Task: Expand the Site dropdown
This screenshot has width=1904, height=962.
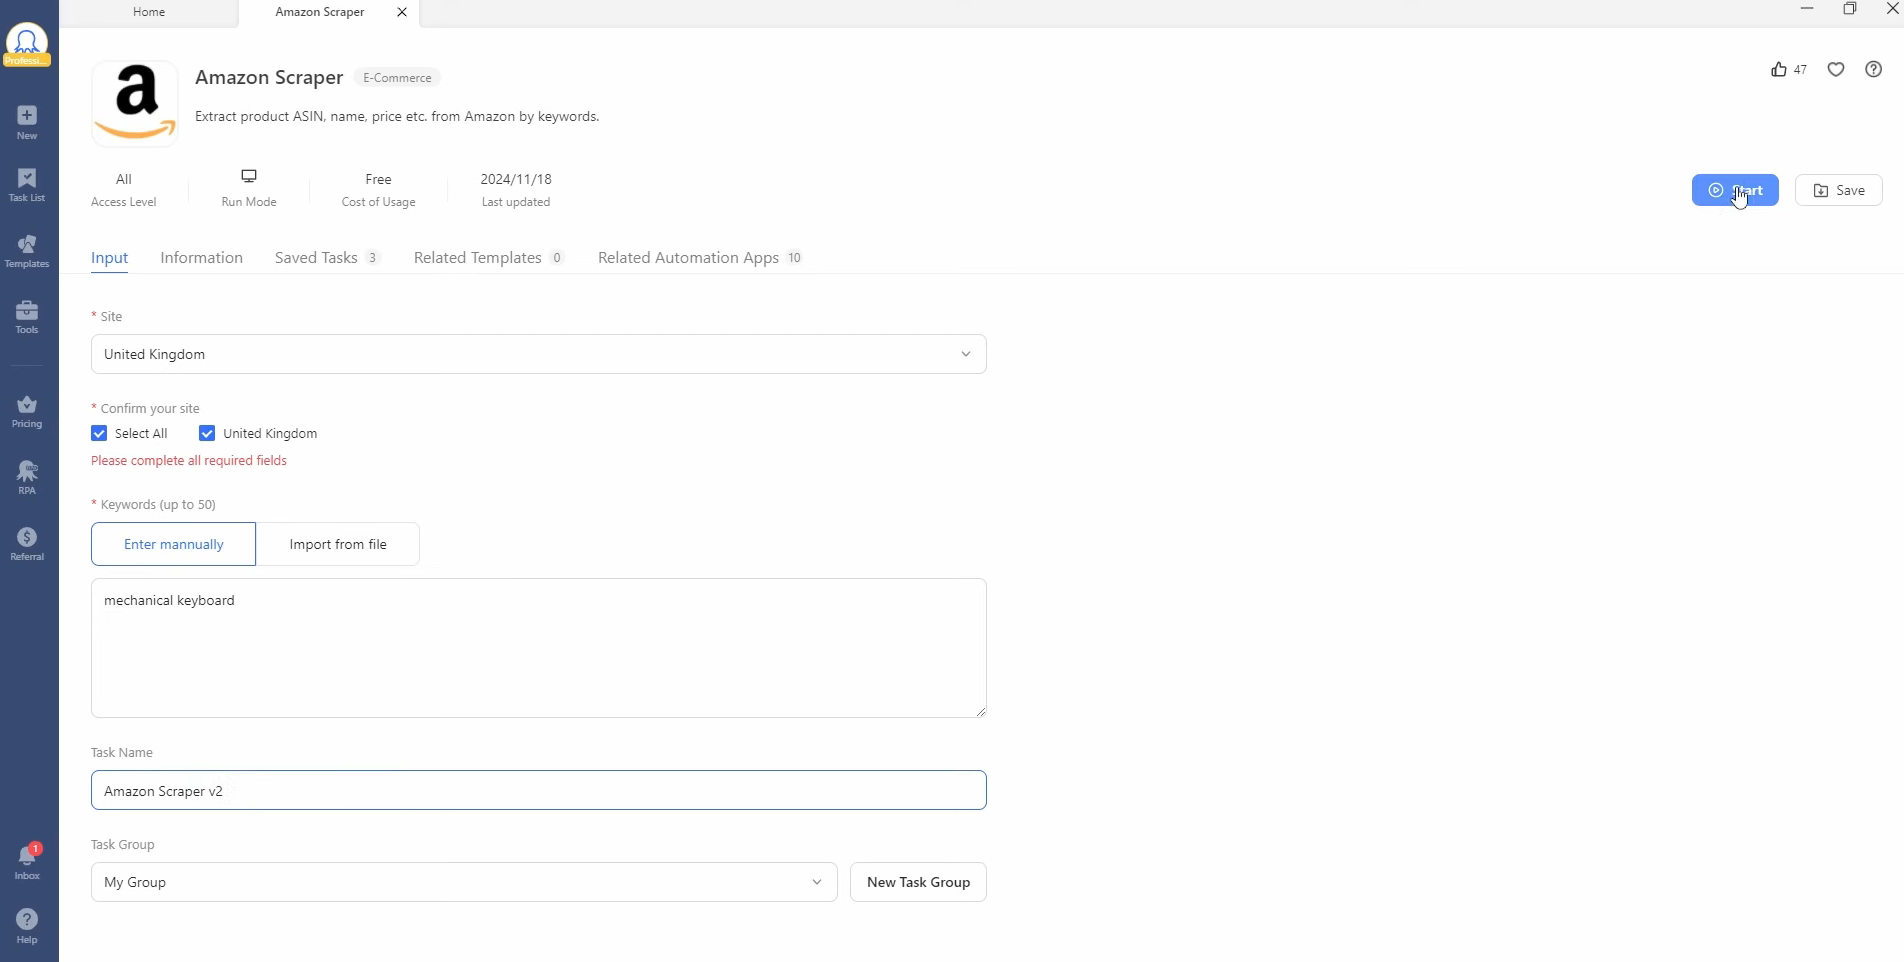Action: click(538, 354)
